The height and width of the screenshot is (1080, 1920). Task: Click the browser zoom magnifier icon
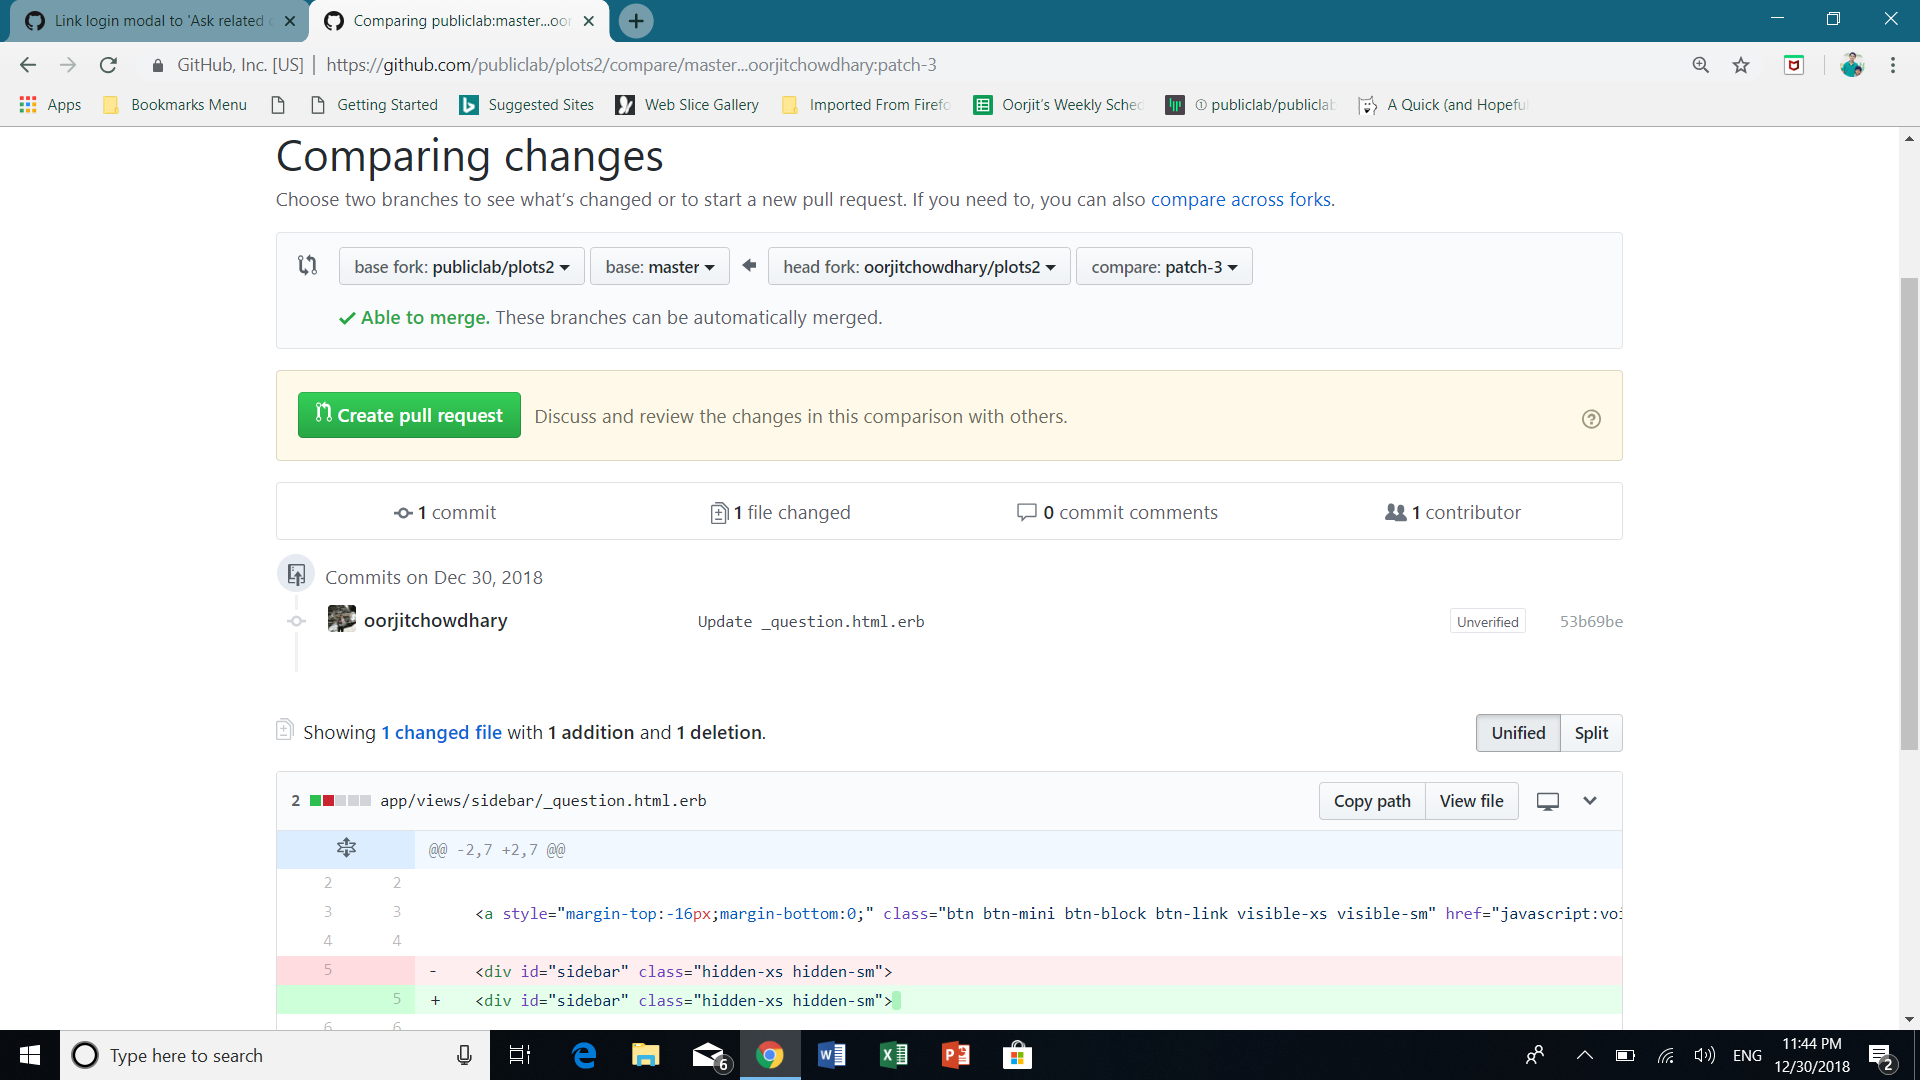[1700, 65]
